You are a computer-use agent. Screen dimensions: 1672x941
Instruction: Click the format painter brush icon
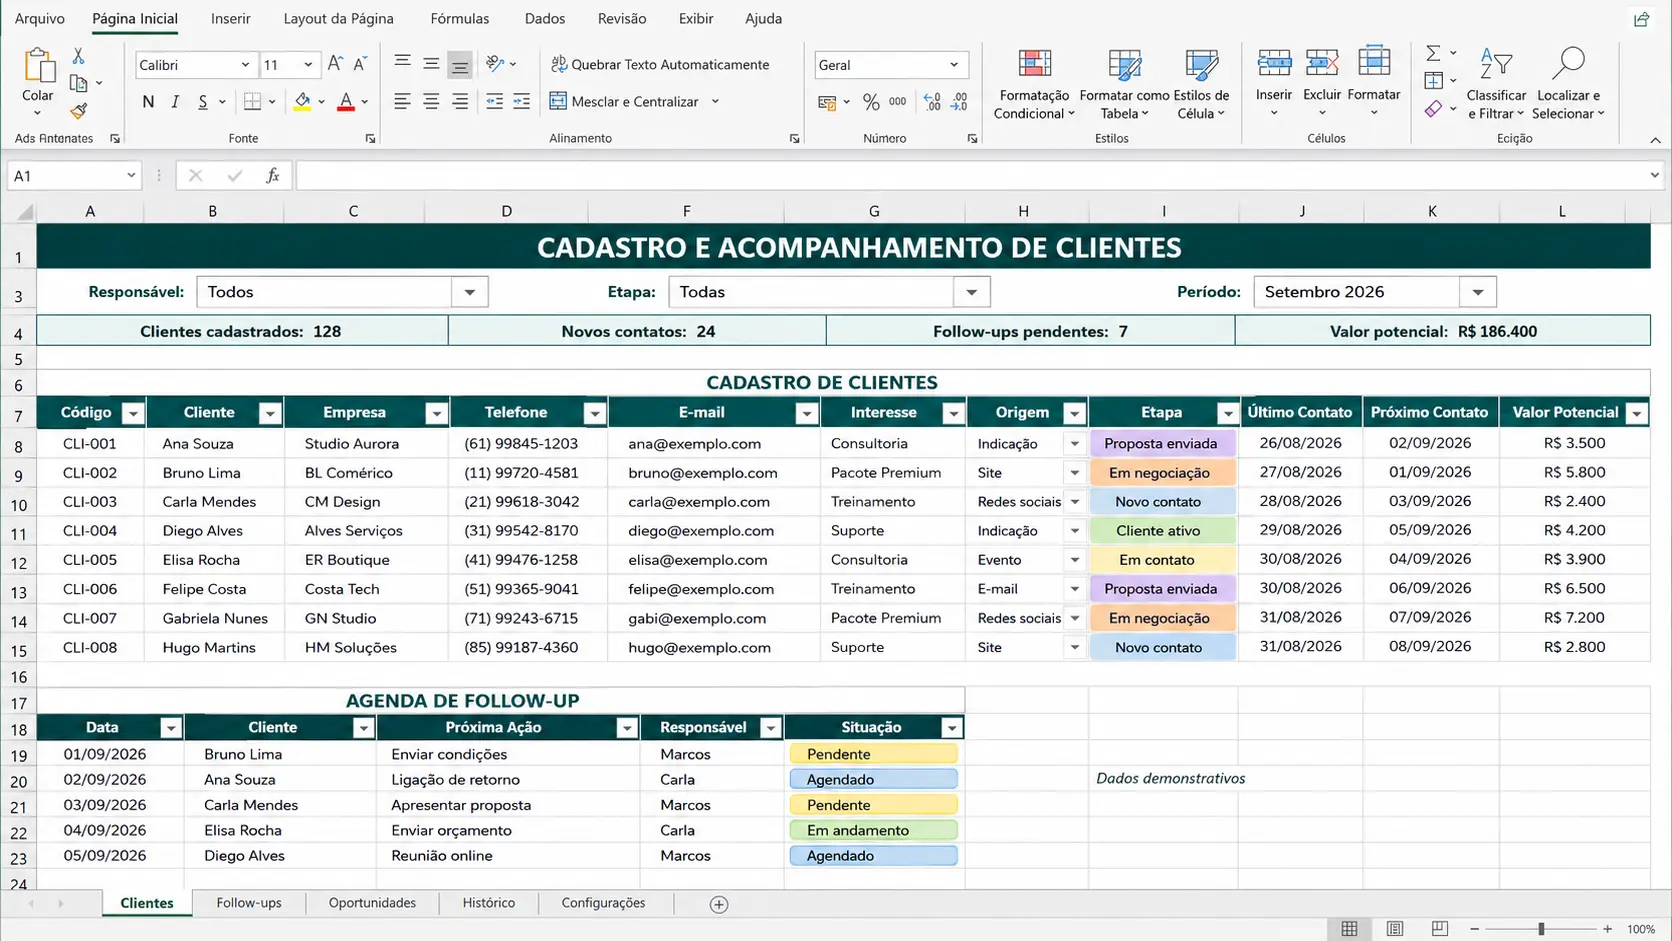78,111
